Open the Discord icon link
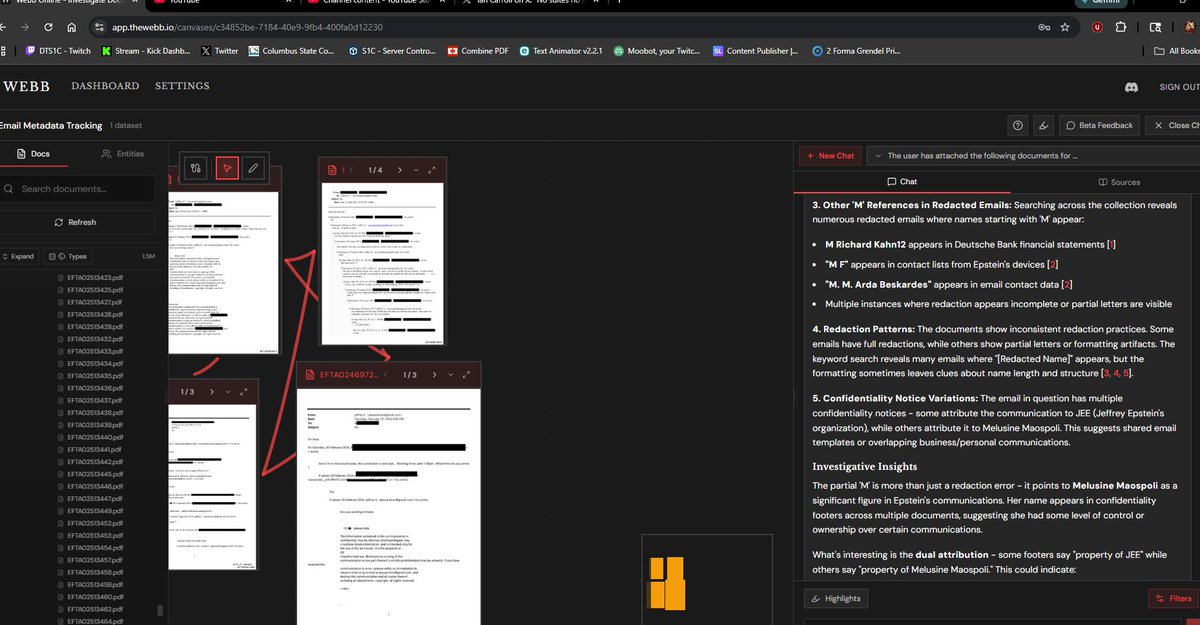The image size is (1200, 625). [x=1131, y=87]
